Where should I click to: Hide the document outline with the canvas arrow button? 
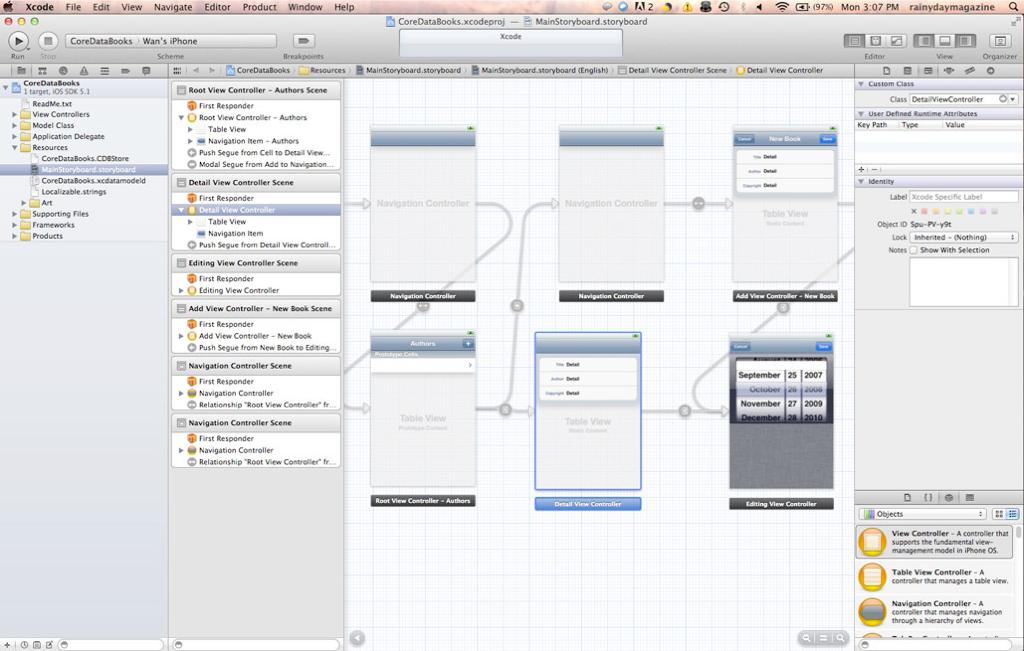click(x=357, y=638)
